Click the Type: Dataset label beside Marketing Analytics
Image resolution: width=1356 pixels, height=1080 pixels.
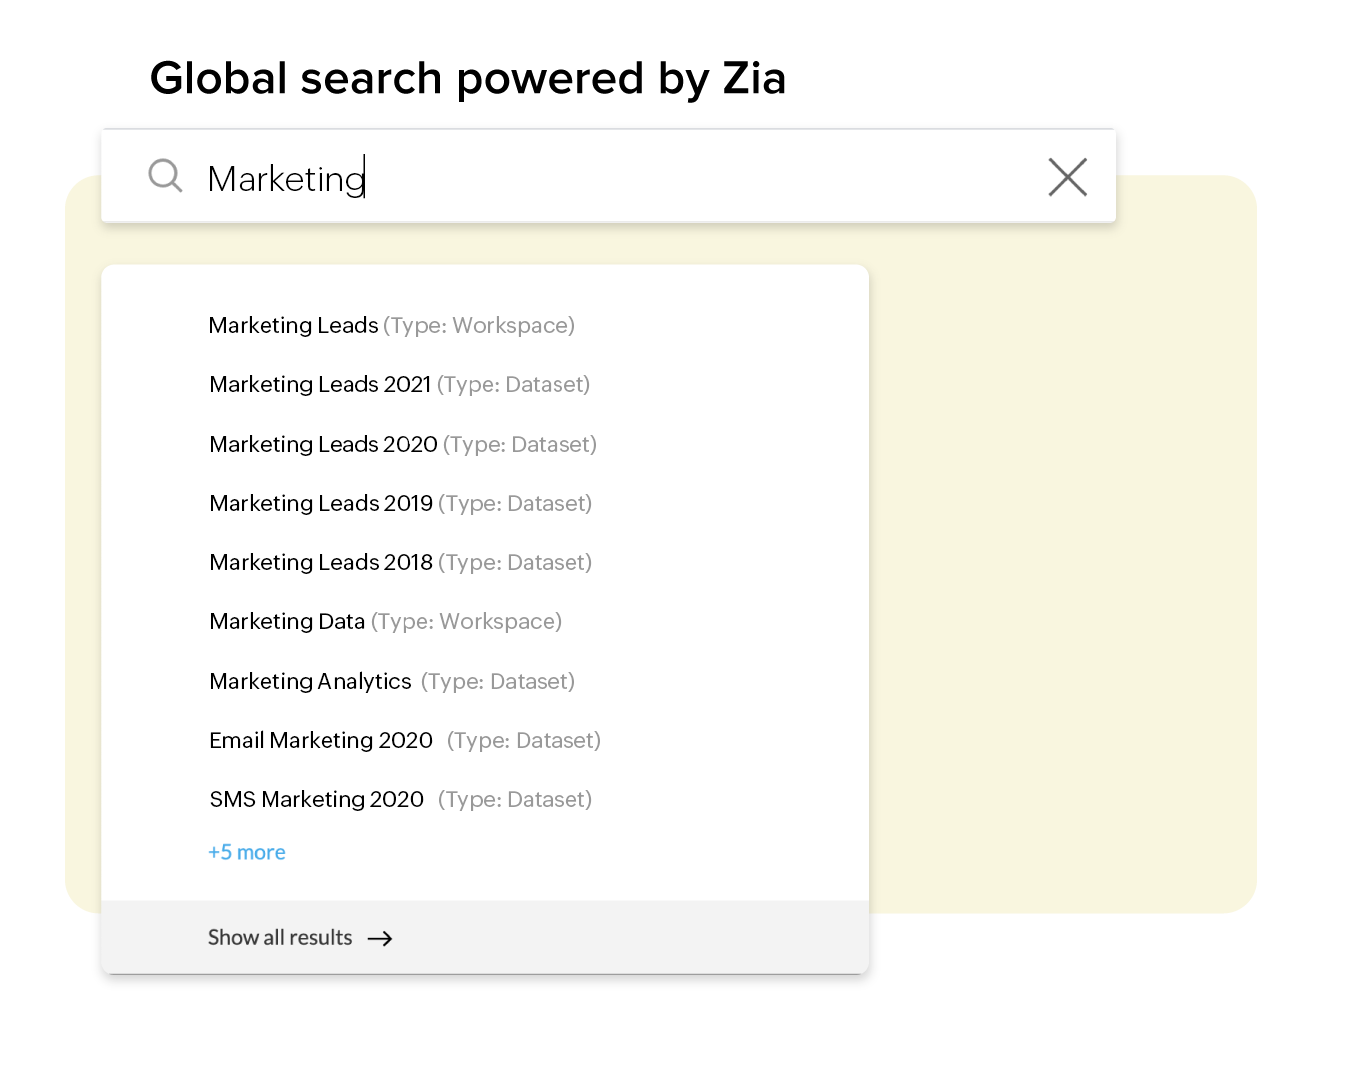tap(498, 681)
